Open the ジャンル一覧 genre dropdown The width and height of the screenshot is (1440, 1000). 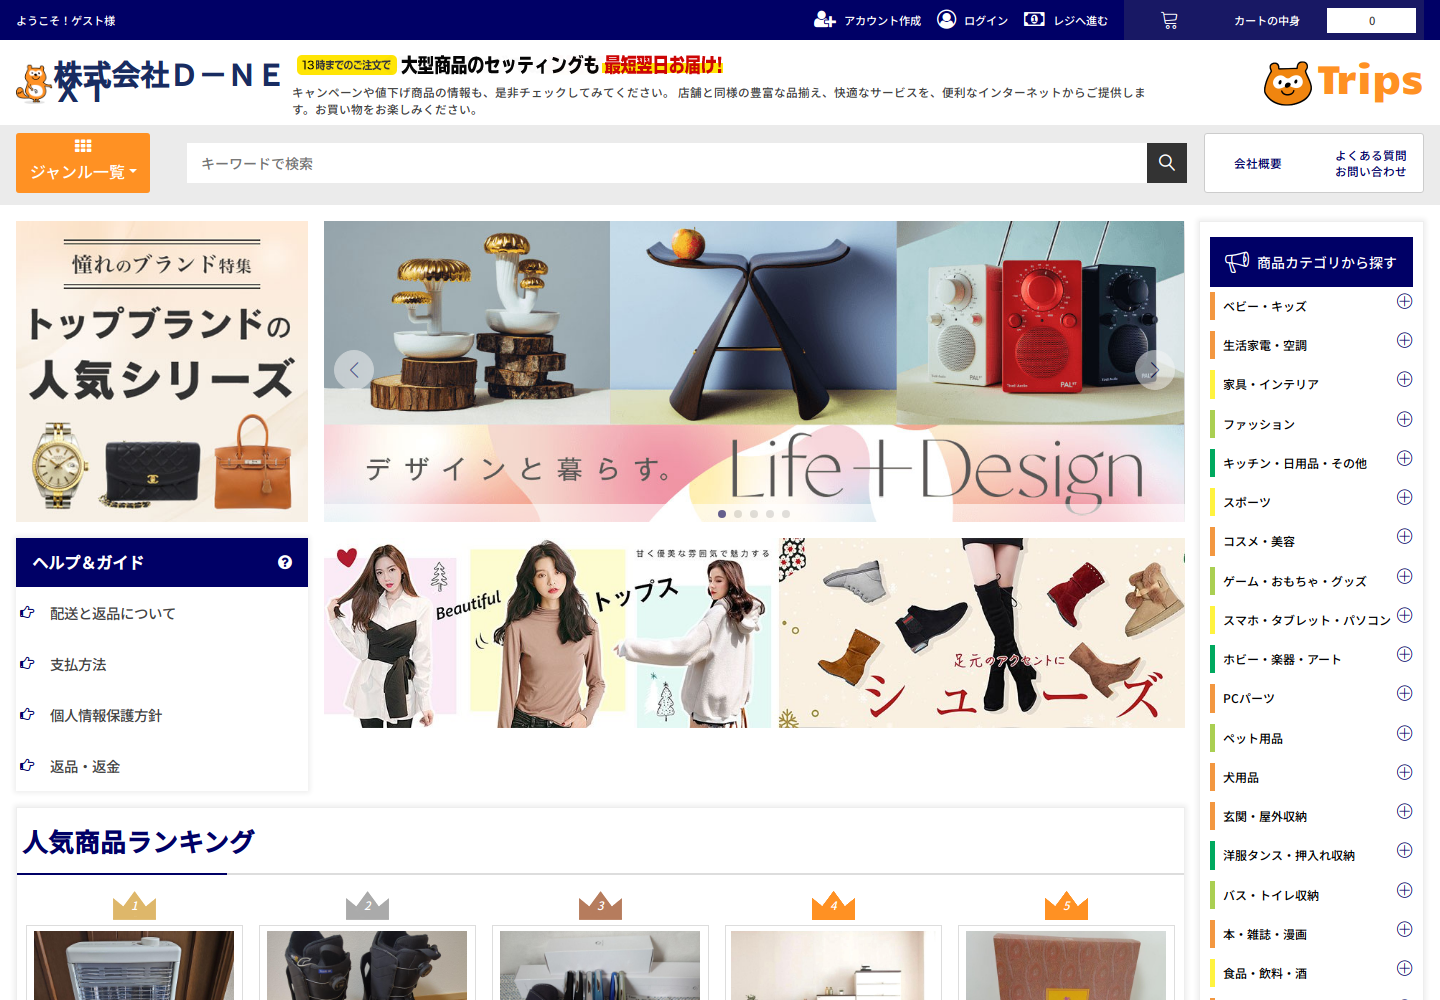point(83,163)
